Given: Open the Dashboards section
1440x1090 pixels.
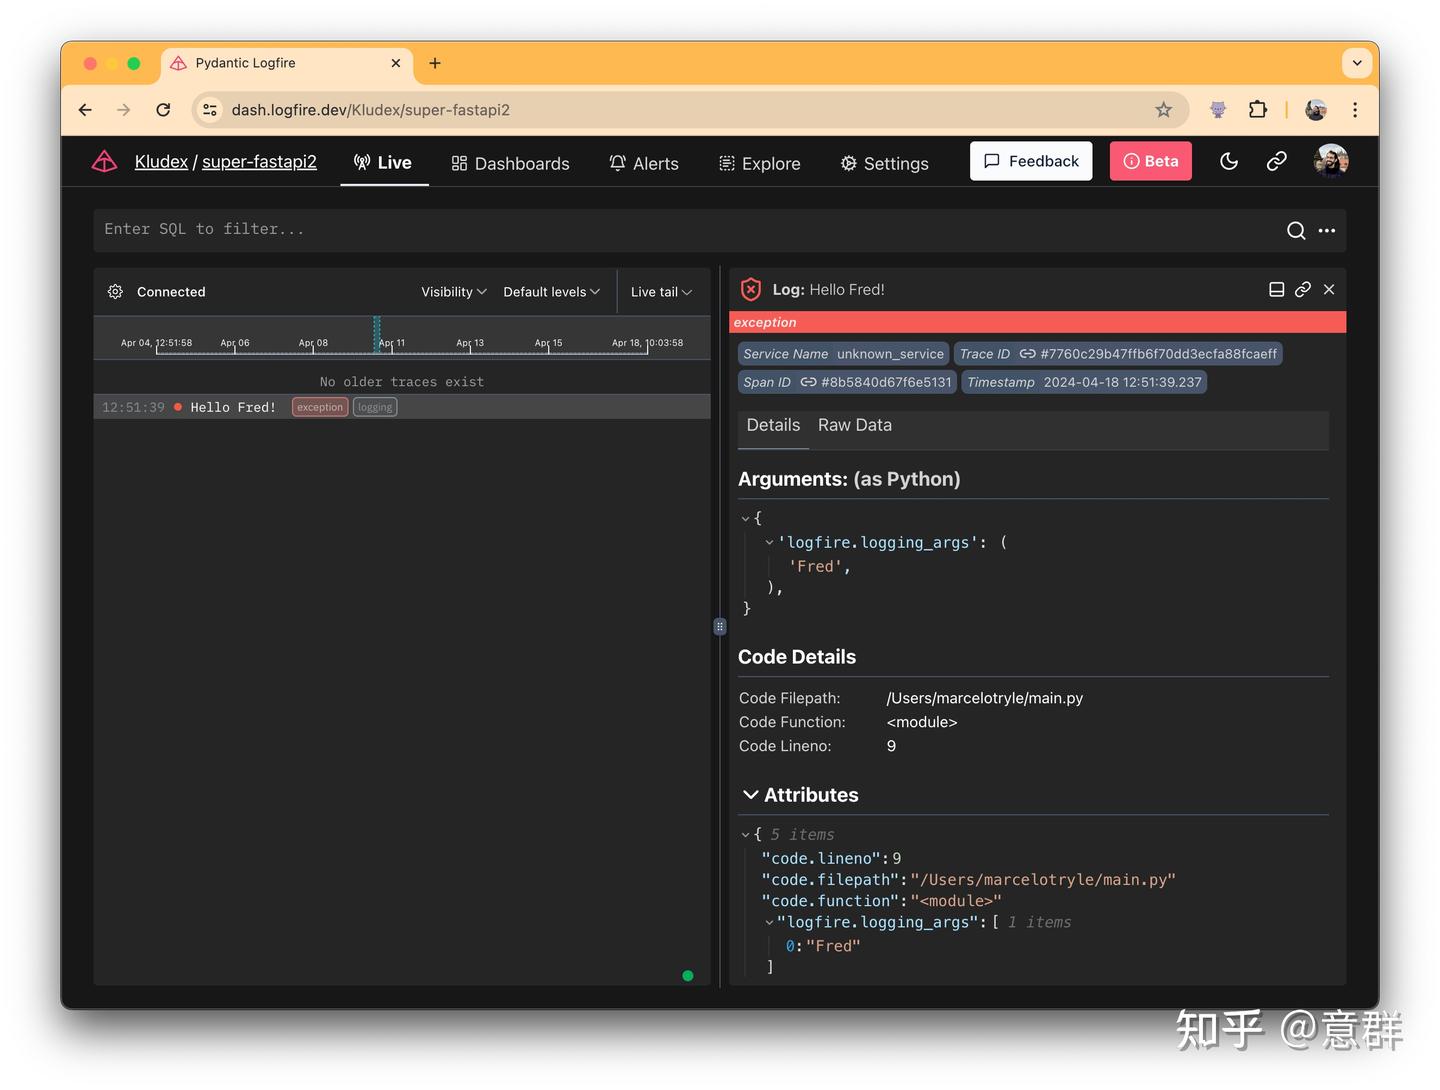Looking at the screenshot, I should click(x=510, y=163).
